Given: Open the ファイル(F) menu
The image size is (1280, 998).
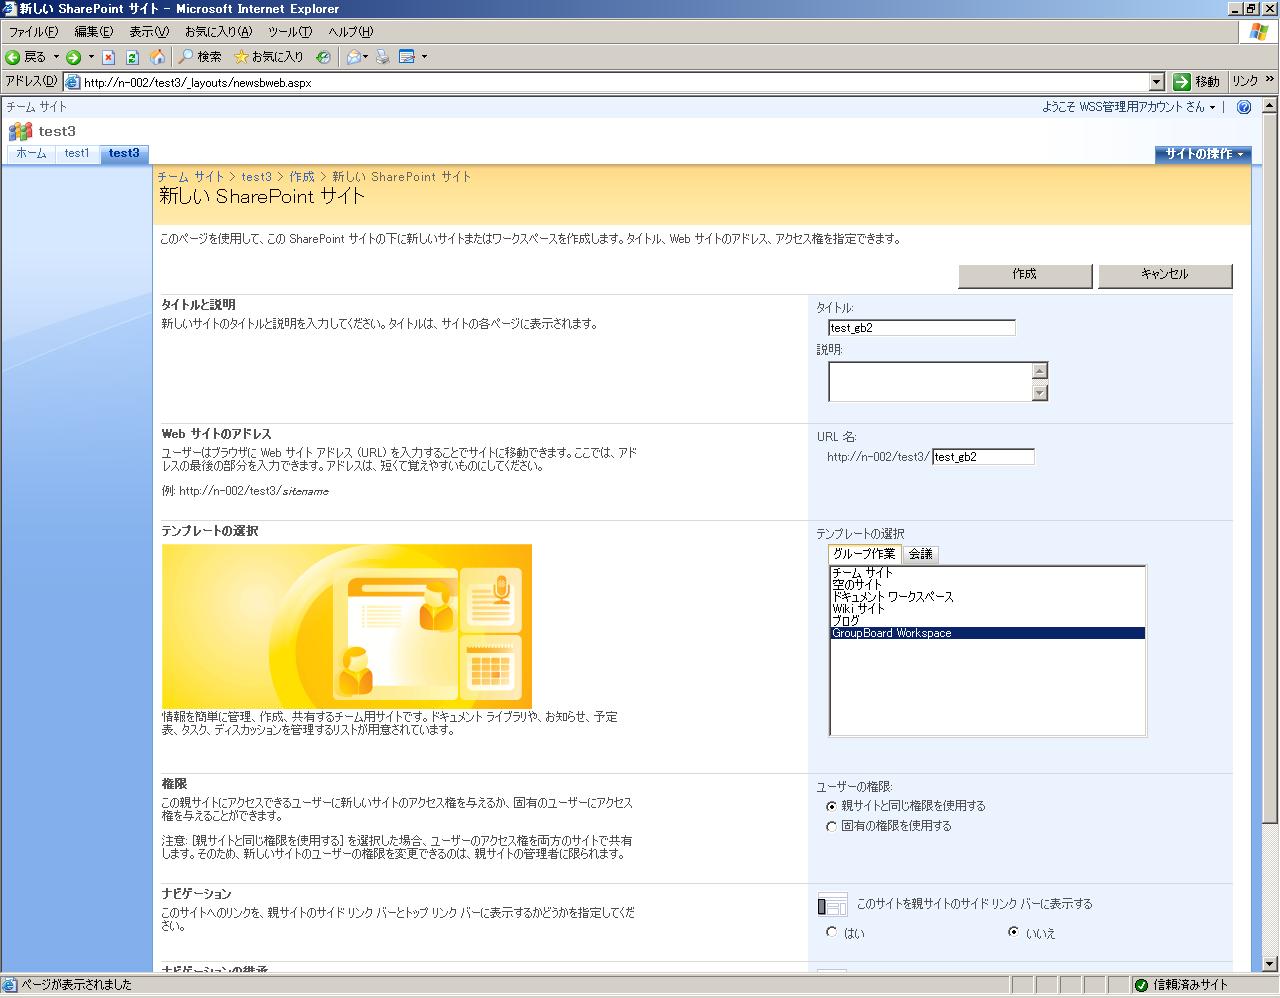Looking at the screenshot, I should click(x=34, y=32).
